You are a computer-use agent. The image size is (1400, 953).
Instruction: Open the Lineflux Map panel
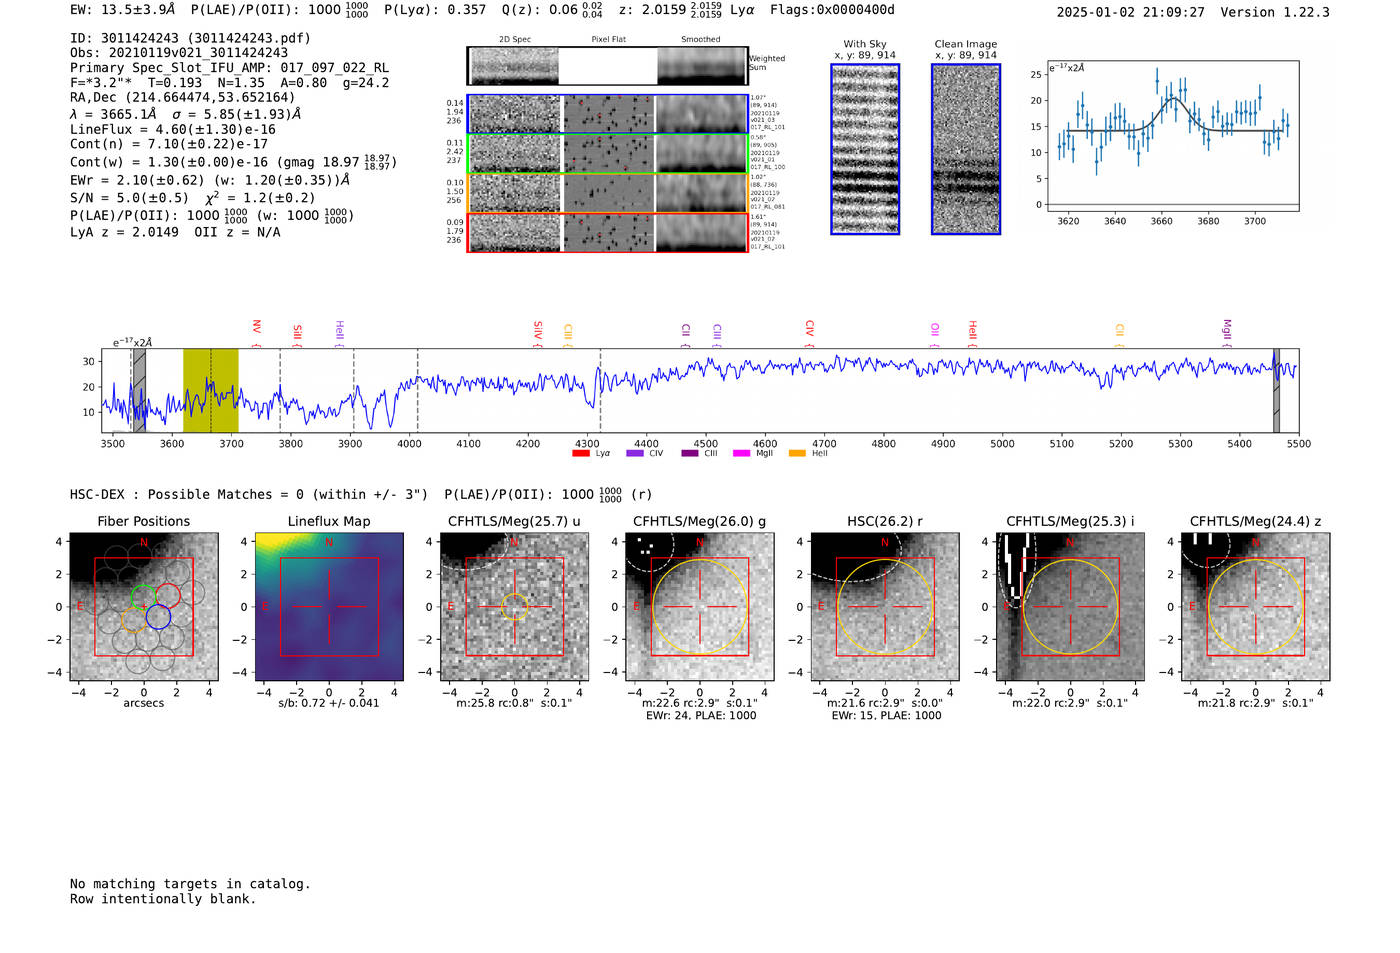(329, 607)
